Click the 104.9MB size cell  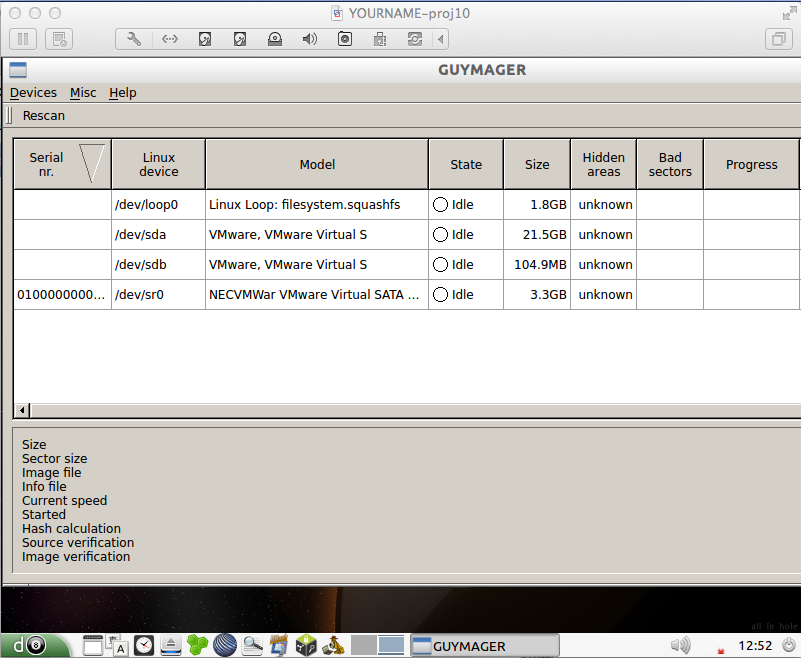pyautogui.click(x=537, y=265)
